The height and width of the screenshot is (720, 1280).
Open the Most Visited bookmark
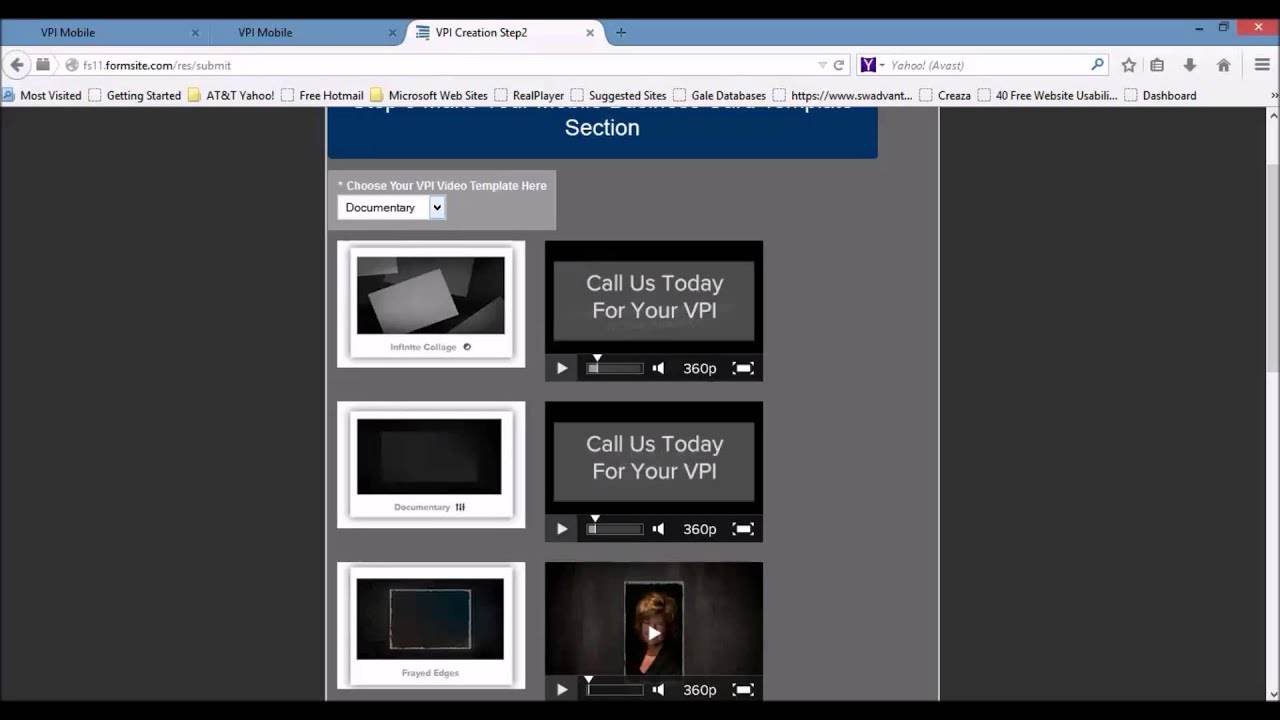[x=42, y=96]
